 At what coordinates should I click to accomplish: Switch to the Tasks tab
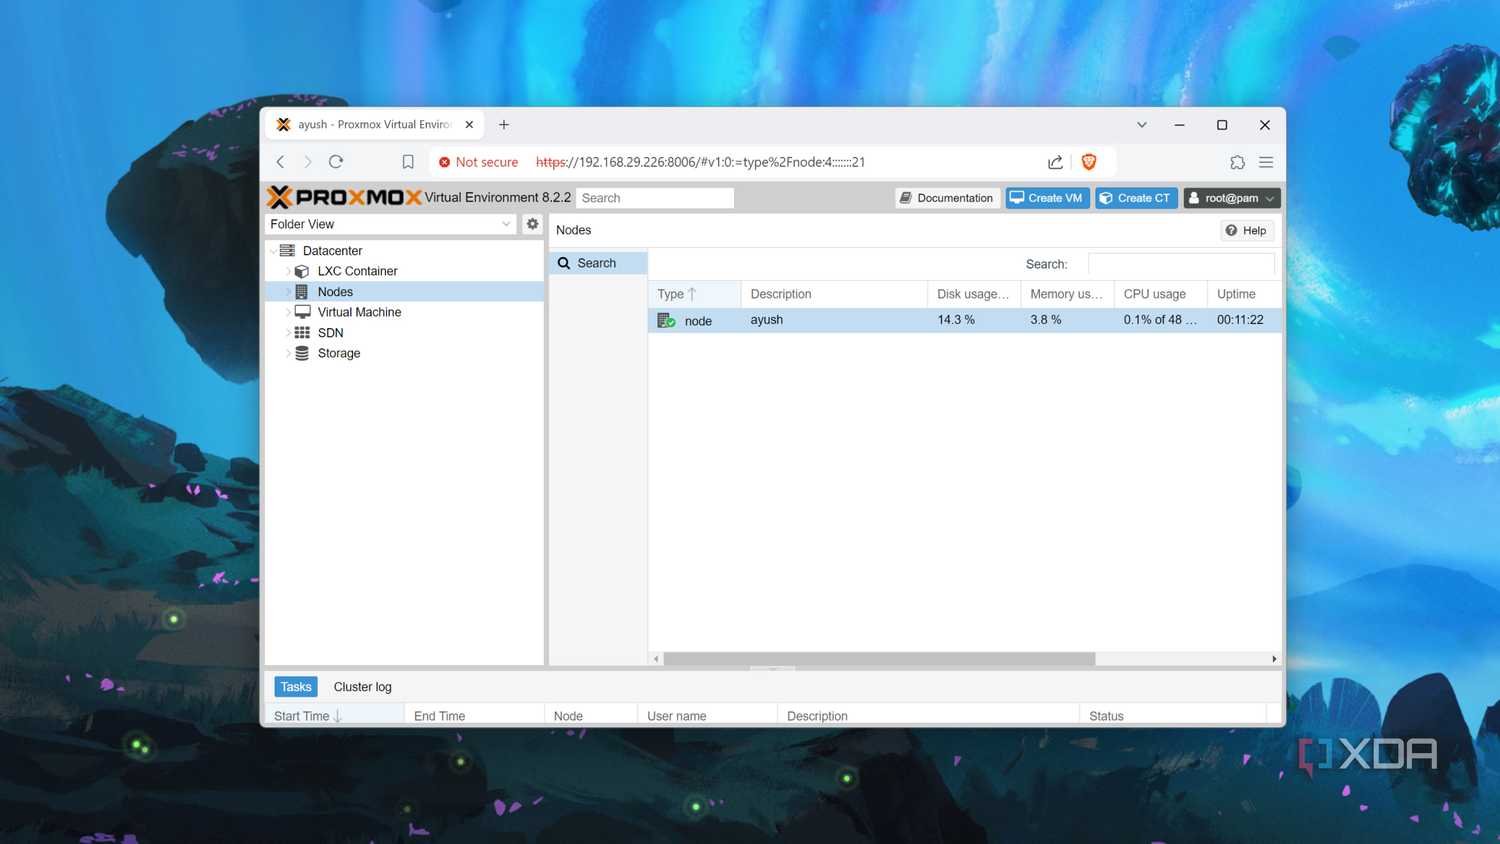coord(296,687)
